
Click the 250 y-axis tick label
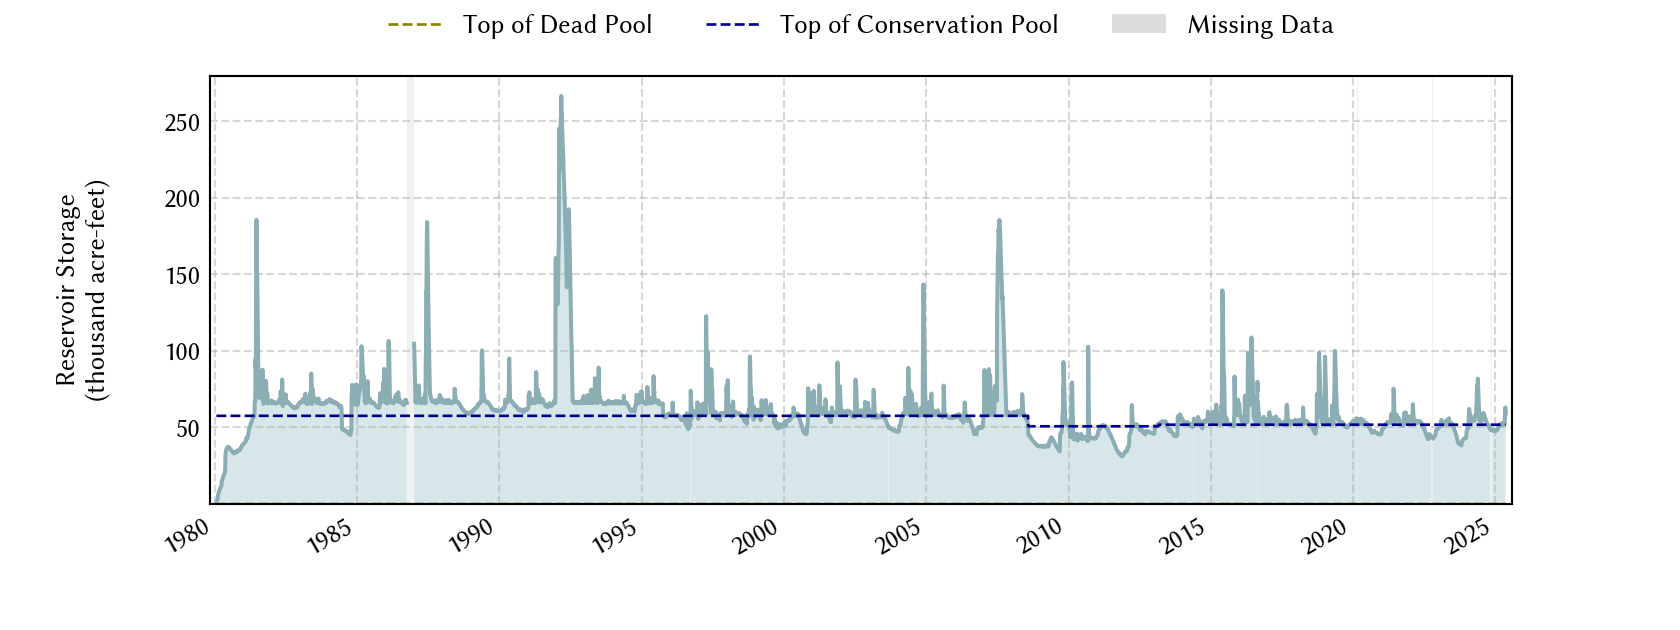click(x=182, y=123)
